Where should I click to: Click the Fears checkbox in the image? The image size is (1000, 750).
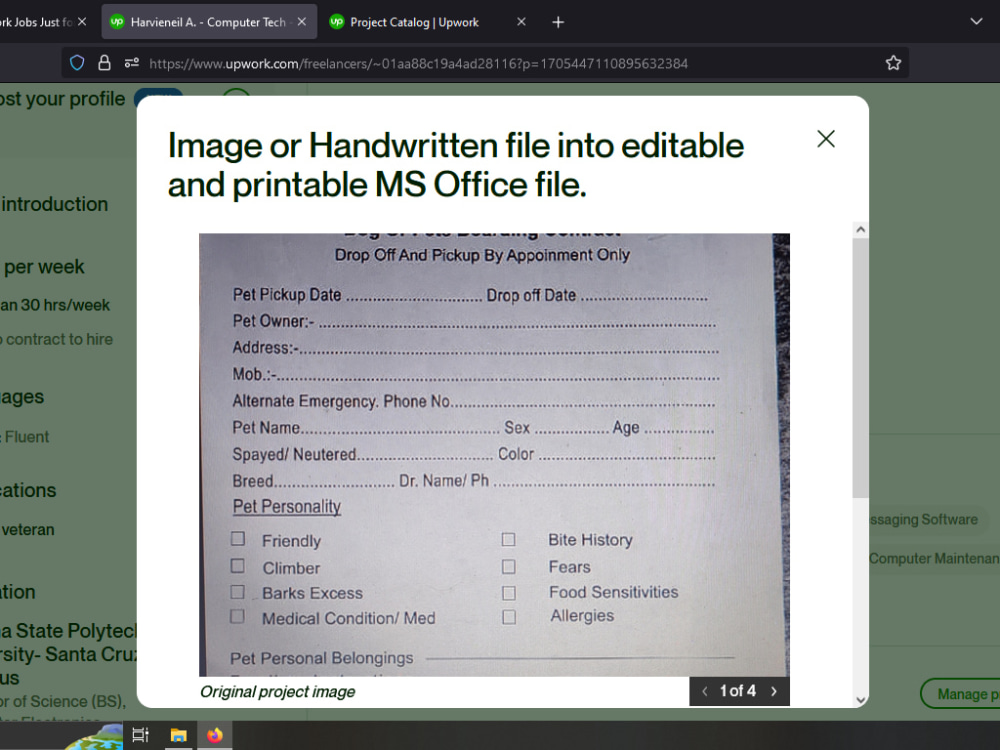(x=508, y=566)
